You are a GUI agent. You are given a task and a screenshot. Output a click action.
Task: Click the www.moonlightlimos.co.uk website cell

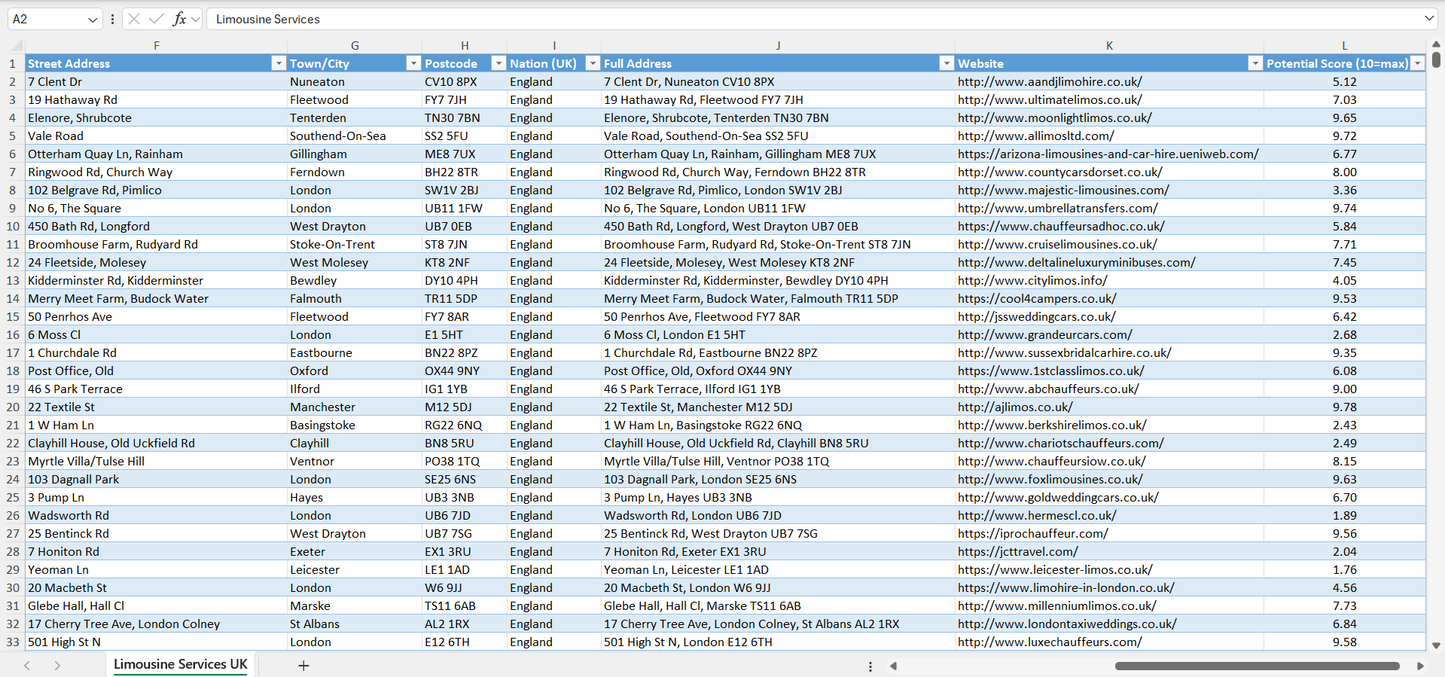pos(1054,118)
